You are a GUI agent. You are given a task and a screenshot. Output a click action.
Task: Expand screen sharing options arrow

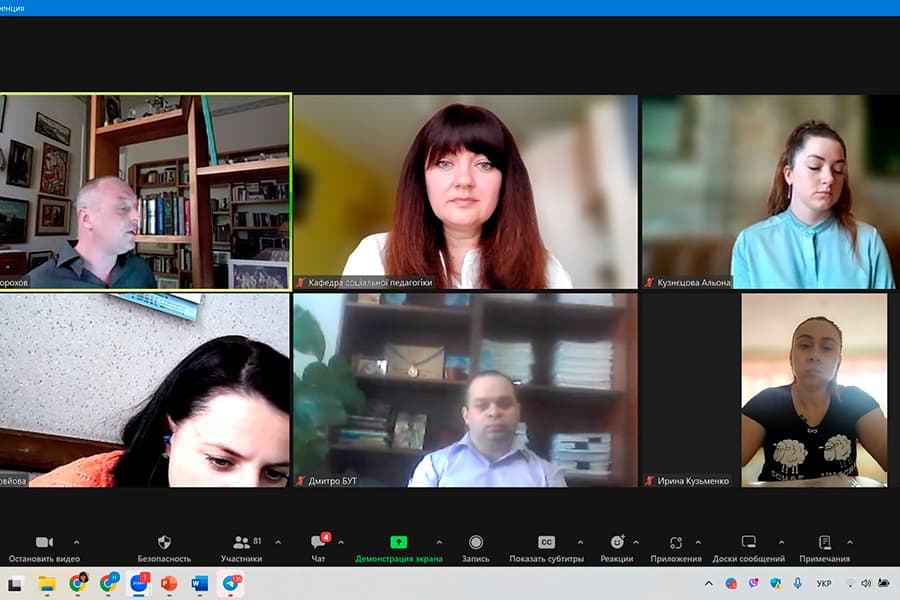tap(439, 541)
